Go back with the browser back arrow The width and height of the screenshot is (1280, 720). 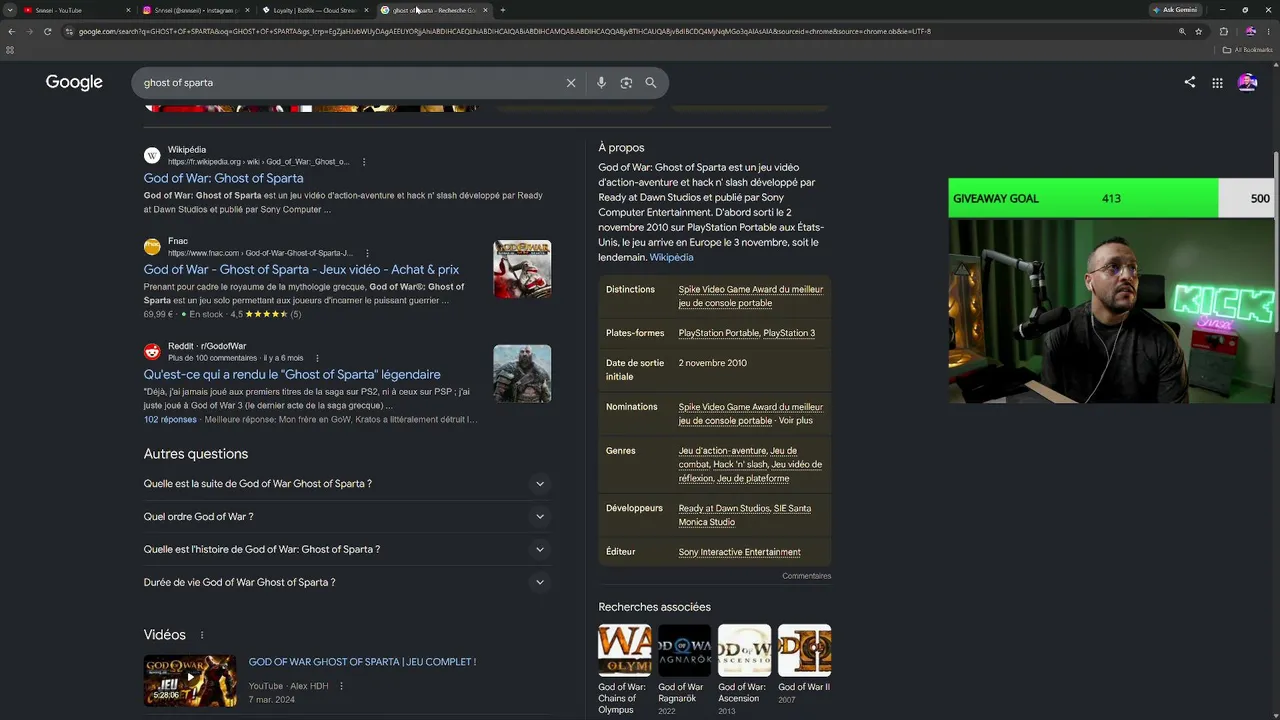click(11, 31)
